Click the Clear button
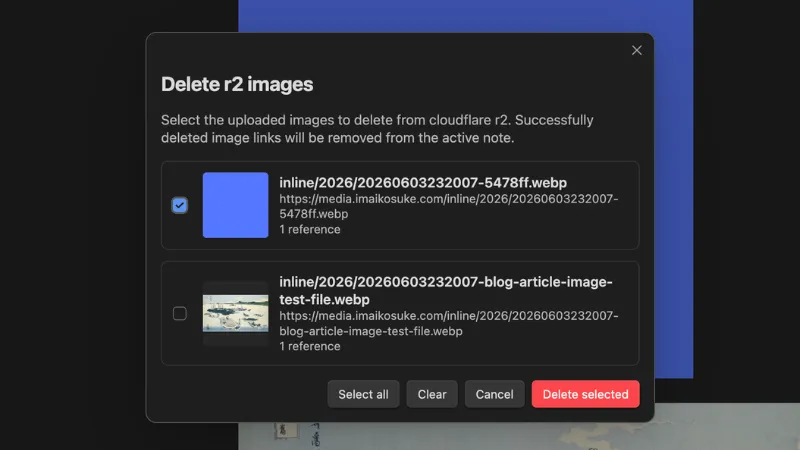800x450 pixels. [x=432, y=394]
